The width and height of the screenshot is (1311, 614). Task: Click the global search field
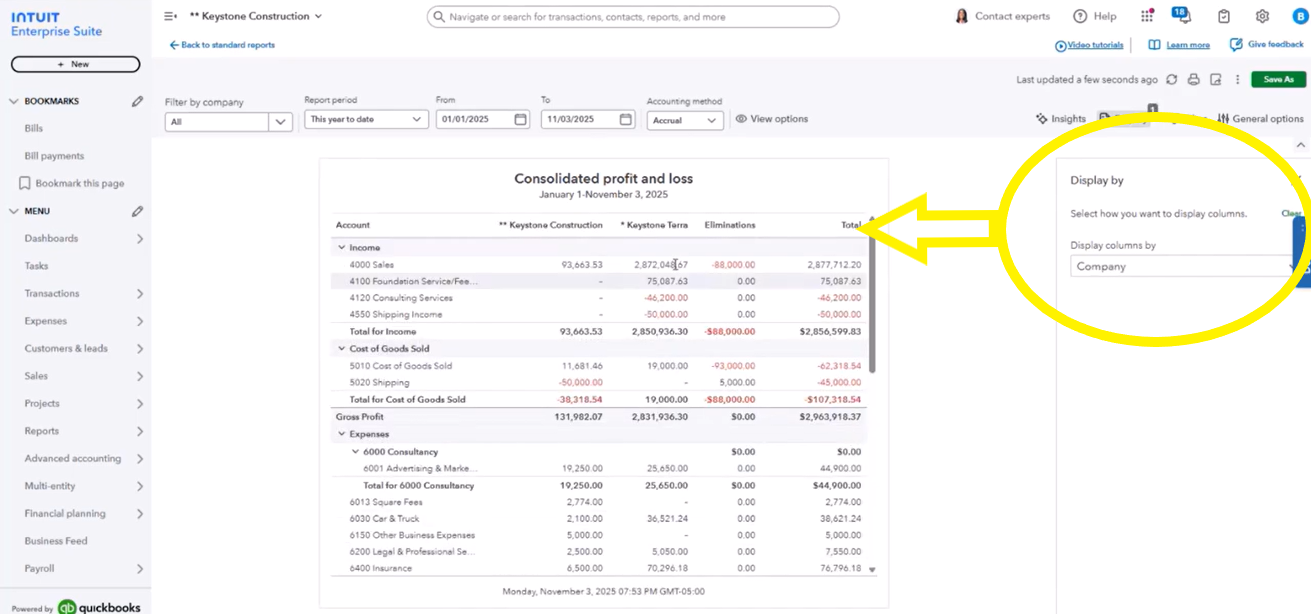coord(633,17)
